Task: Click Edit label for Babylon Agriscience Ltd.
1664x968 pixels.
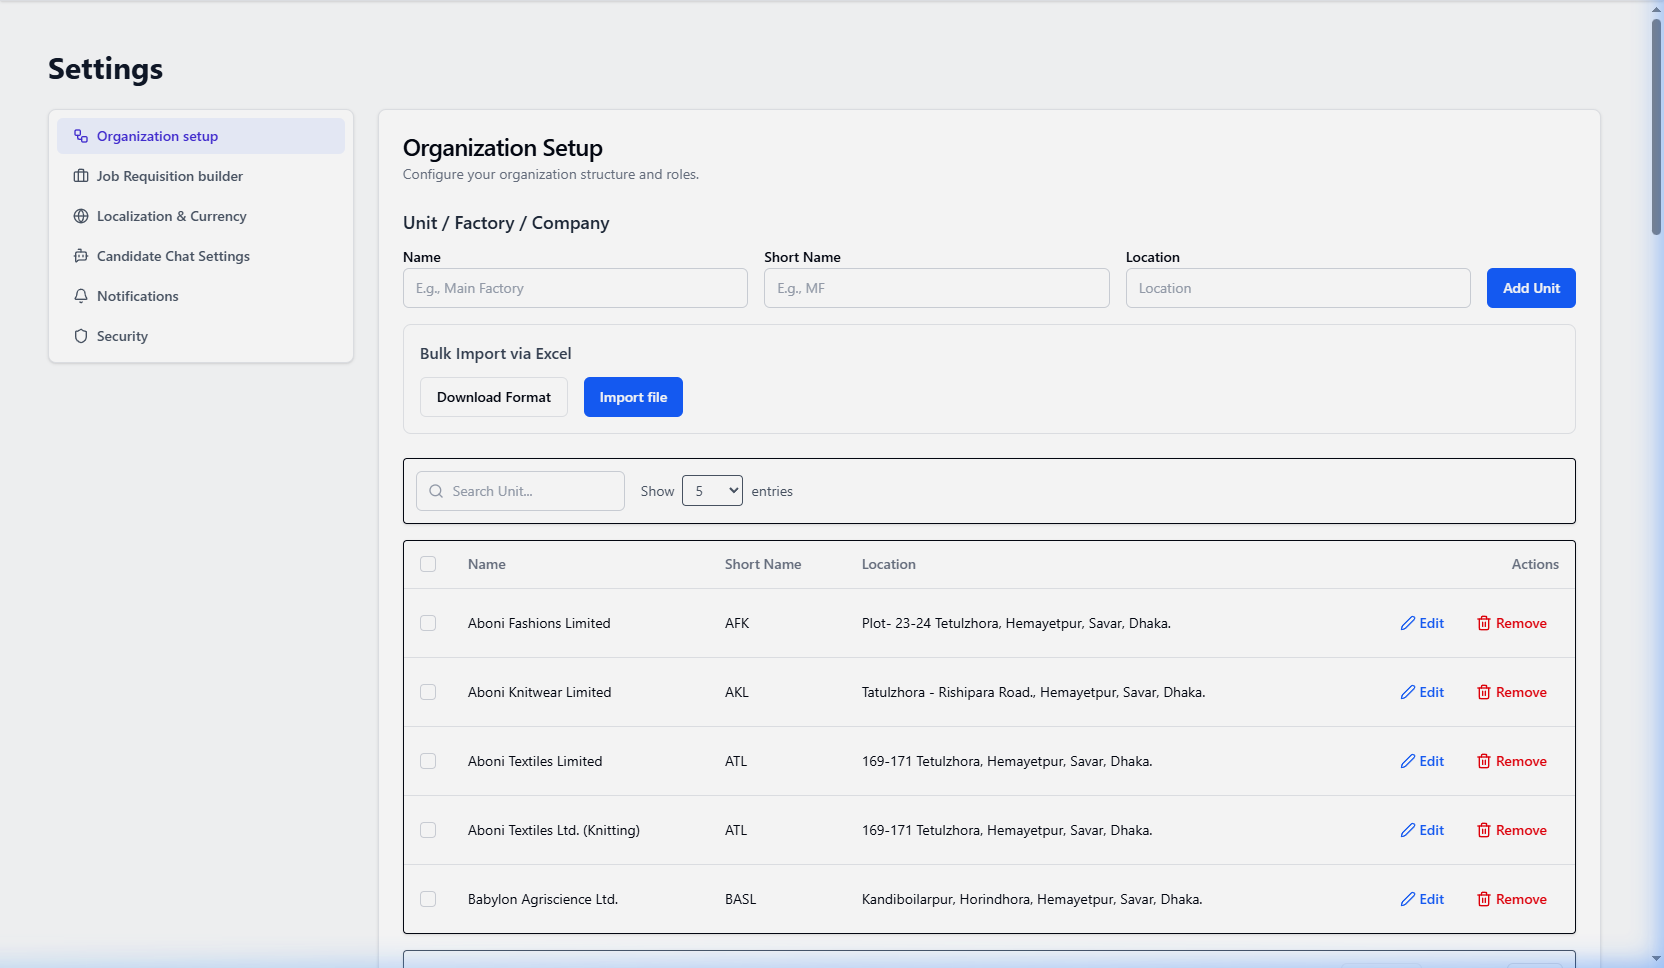Action: [1432, 899]
